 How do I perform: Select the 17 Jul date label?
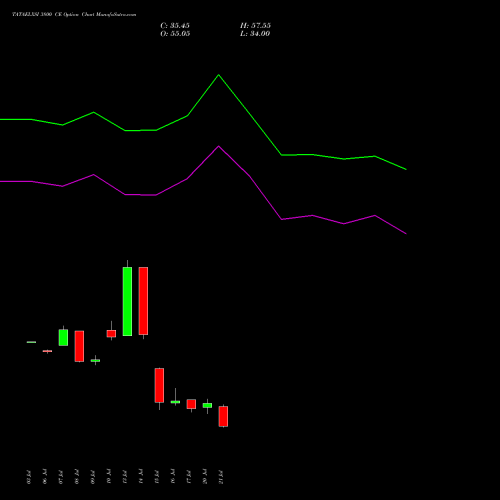pos(189,477)
